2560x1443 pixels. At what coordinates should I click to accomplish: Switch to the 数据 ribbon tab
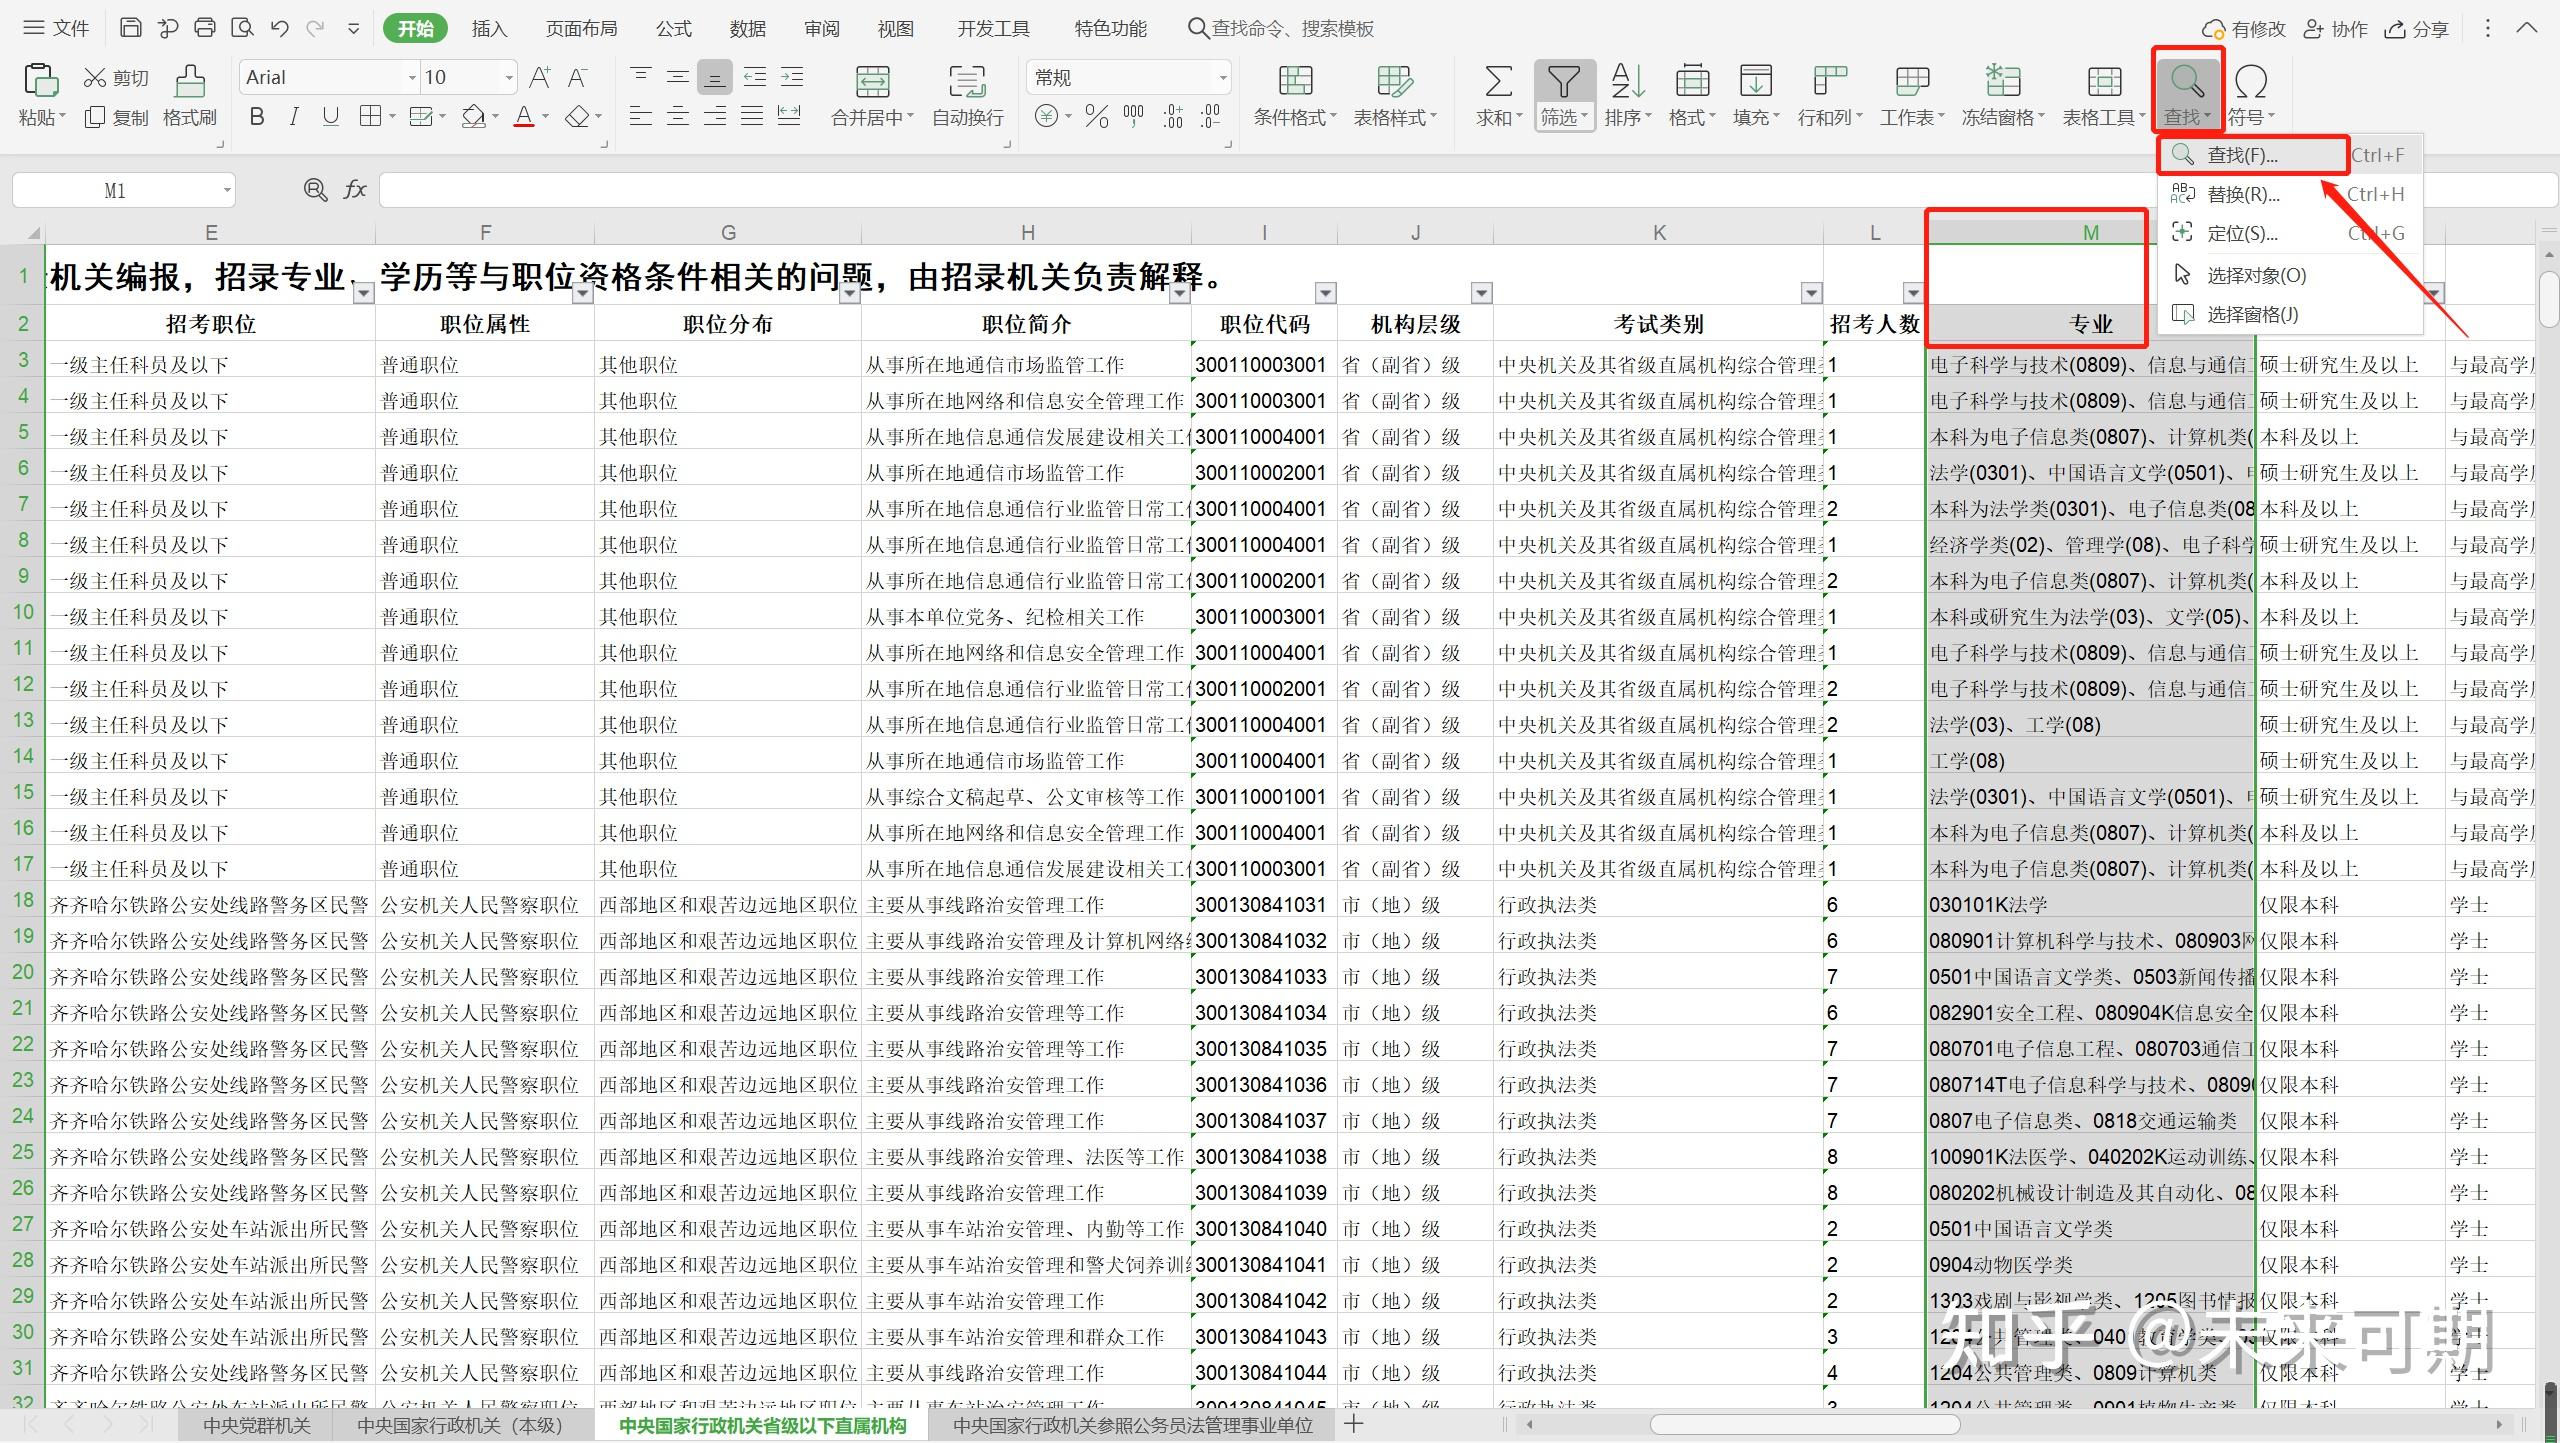coord(747,28)
